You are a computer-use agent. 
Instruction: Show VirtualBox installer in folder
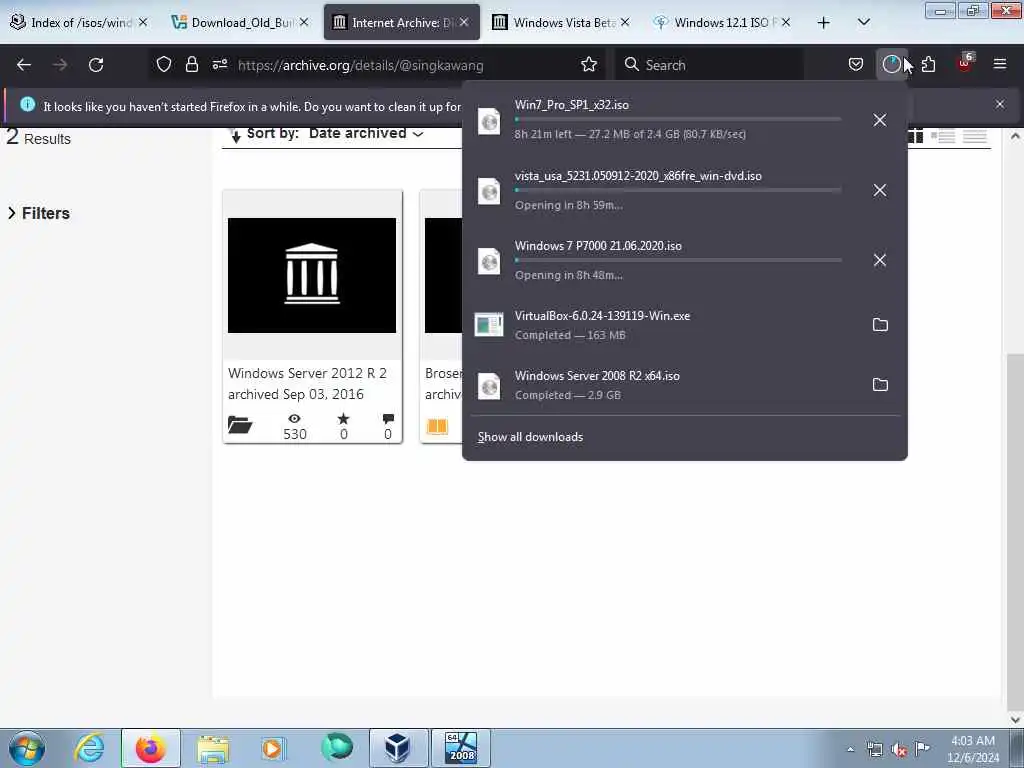(880, 325)
